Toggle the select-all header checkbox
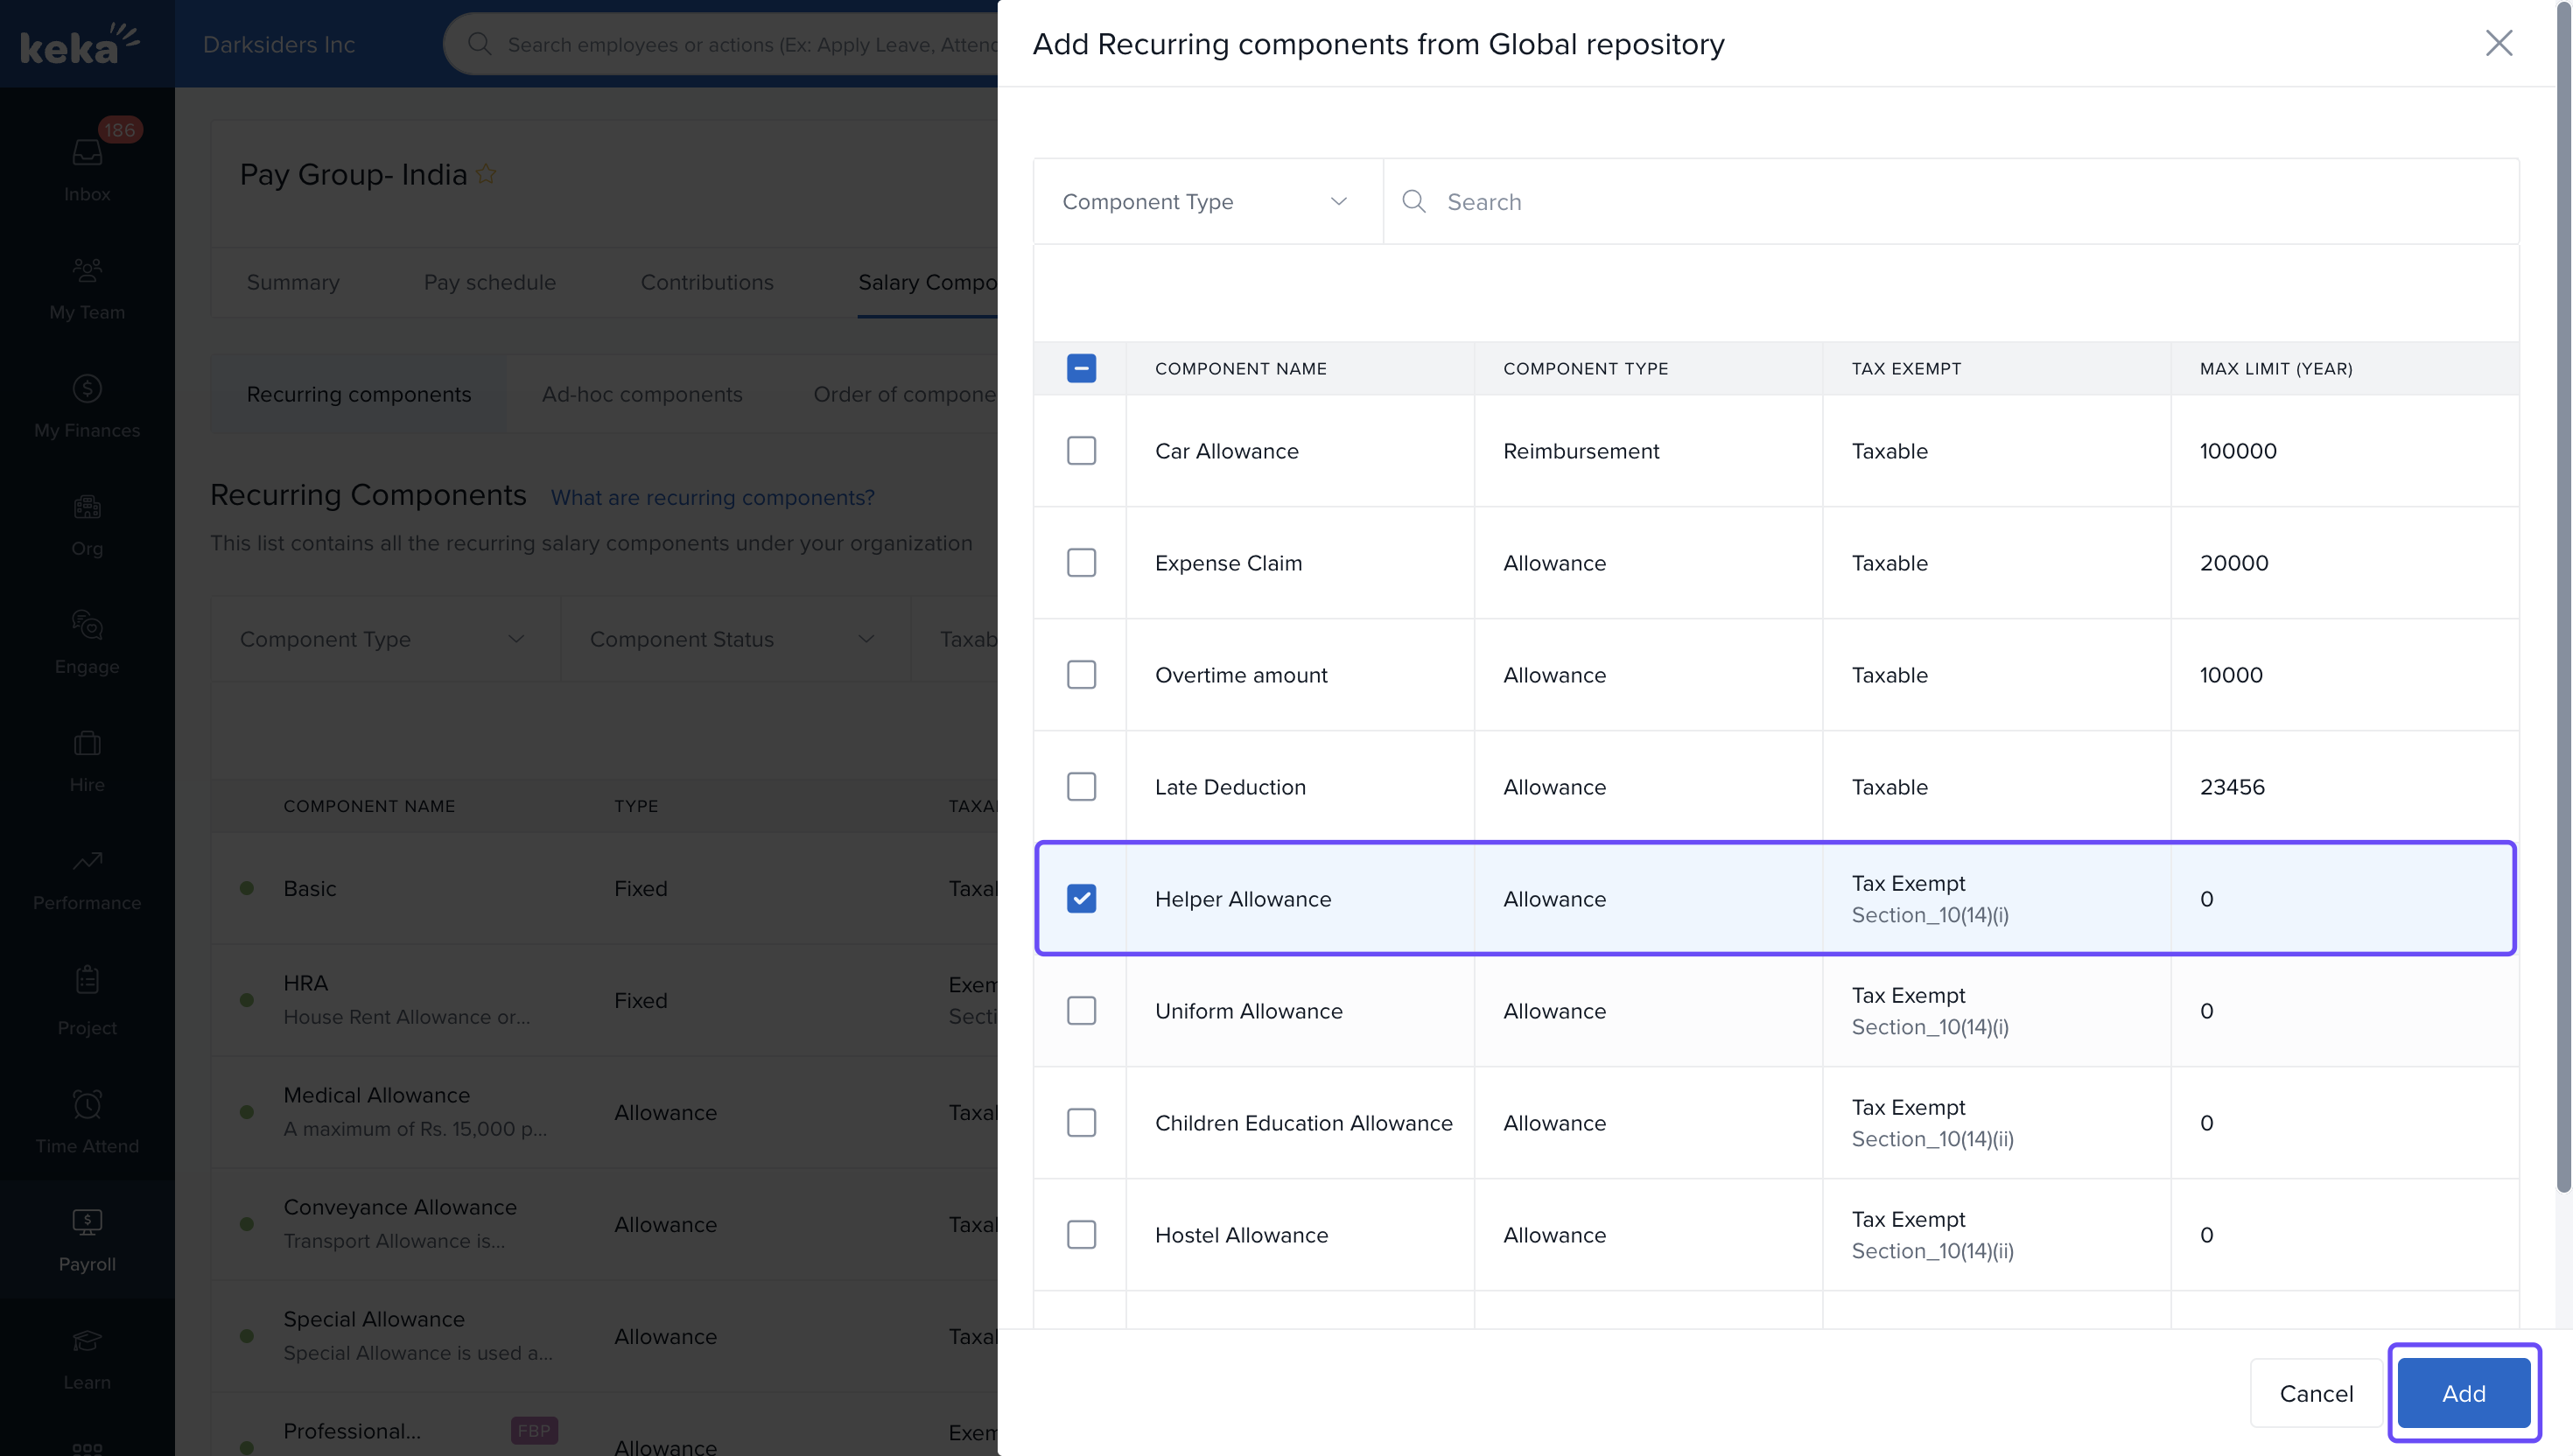The width and height of the screenshot is (2573, 1456). (x=1081, y=368)
